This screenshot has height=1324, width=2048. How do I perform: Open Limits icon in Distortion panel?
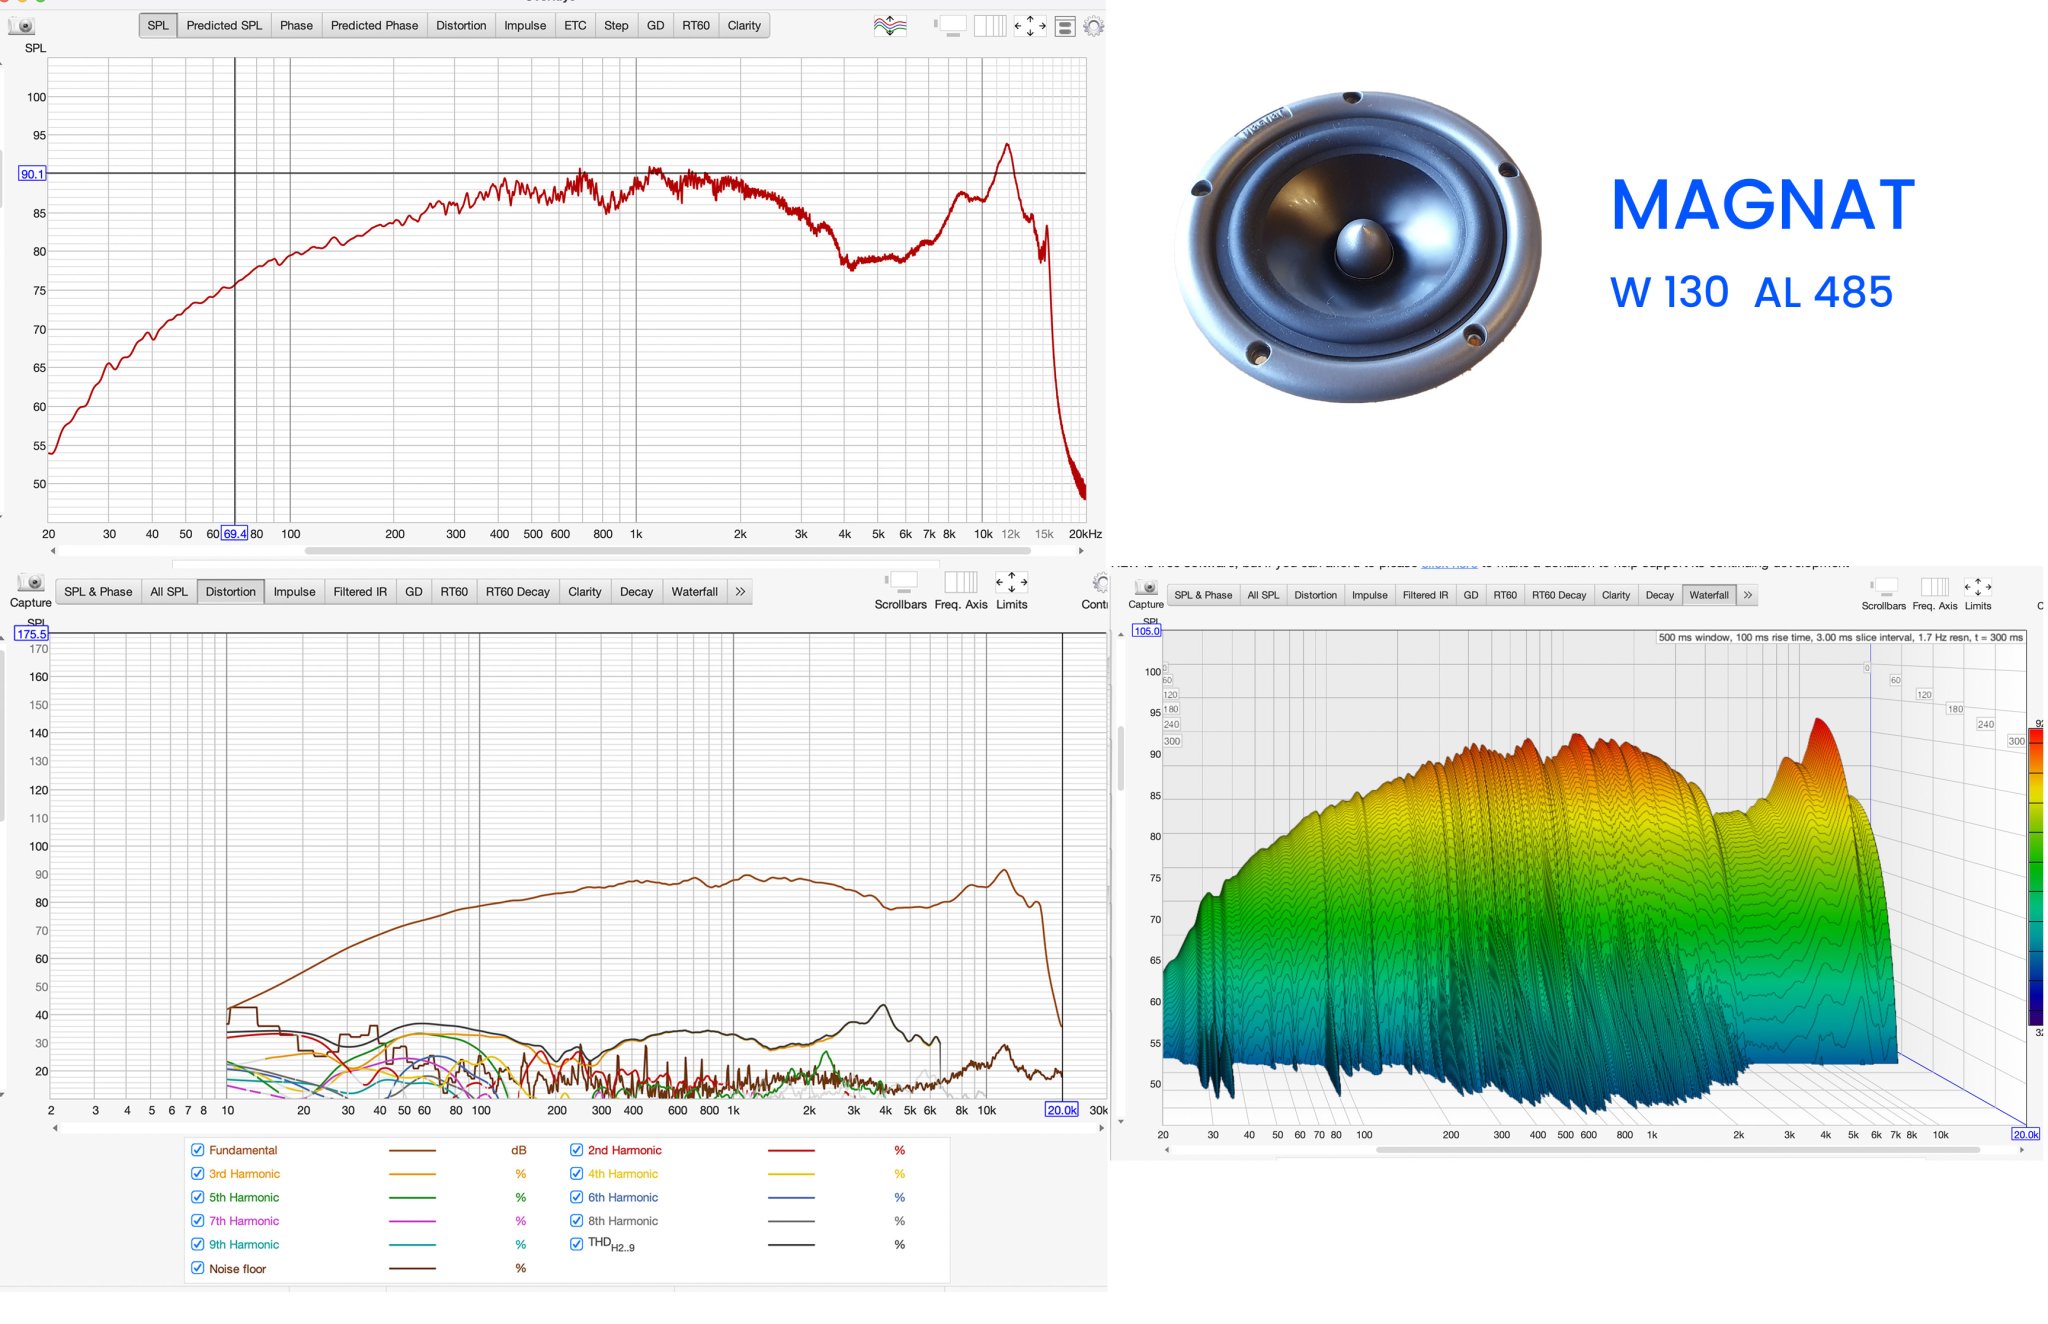point(1011,582)
